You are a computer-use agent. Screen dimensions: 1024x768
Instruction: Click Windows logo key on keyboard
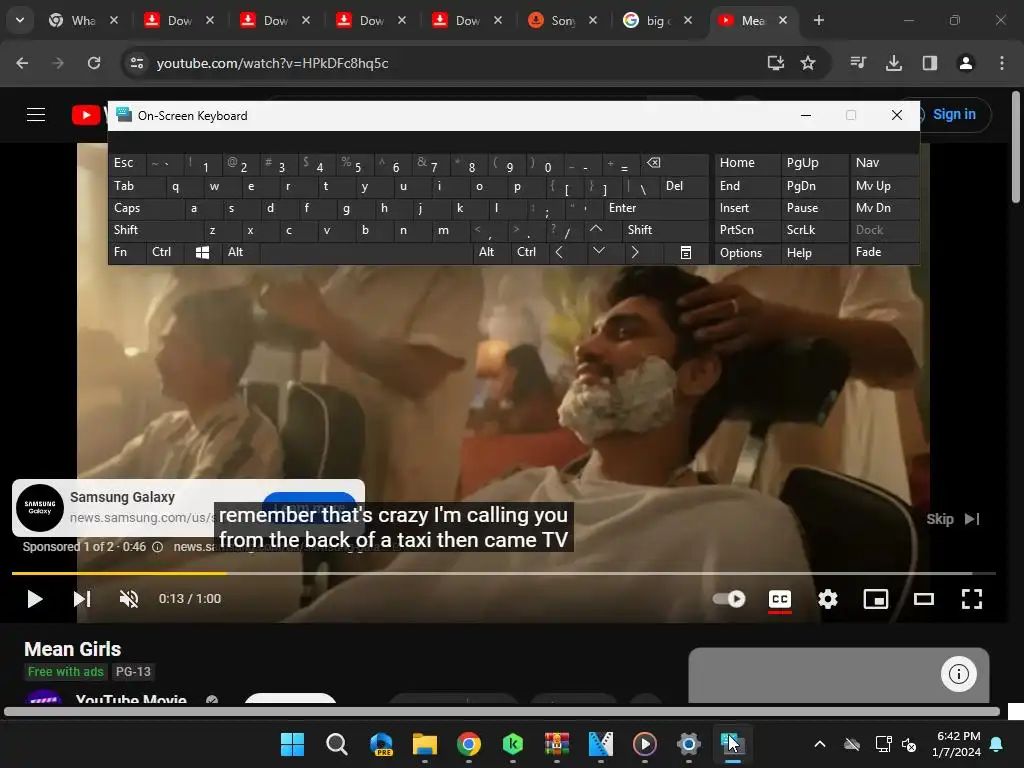pos(202,252)
